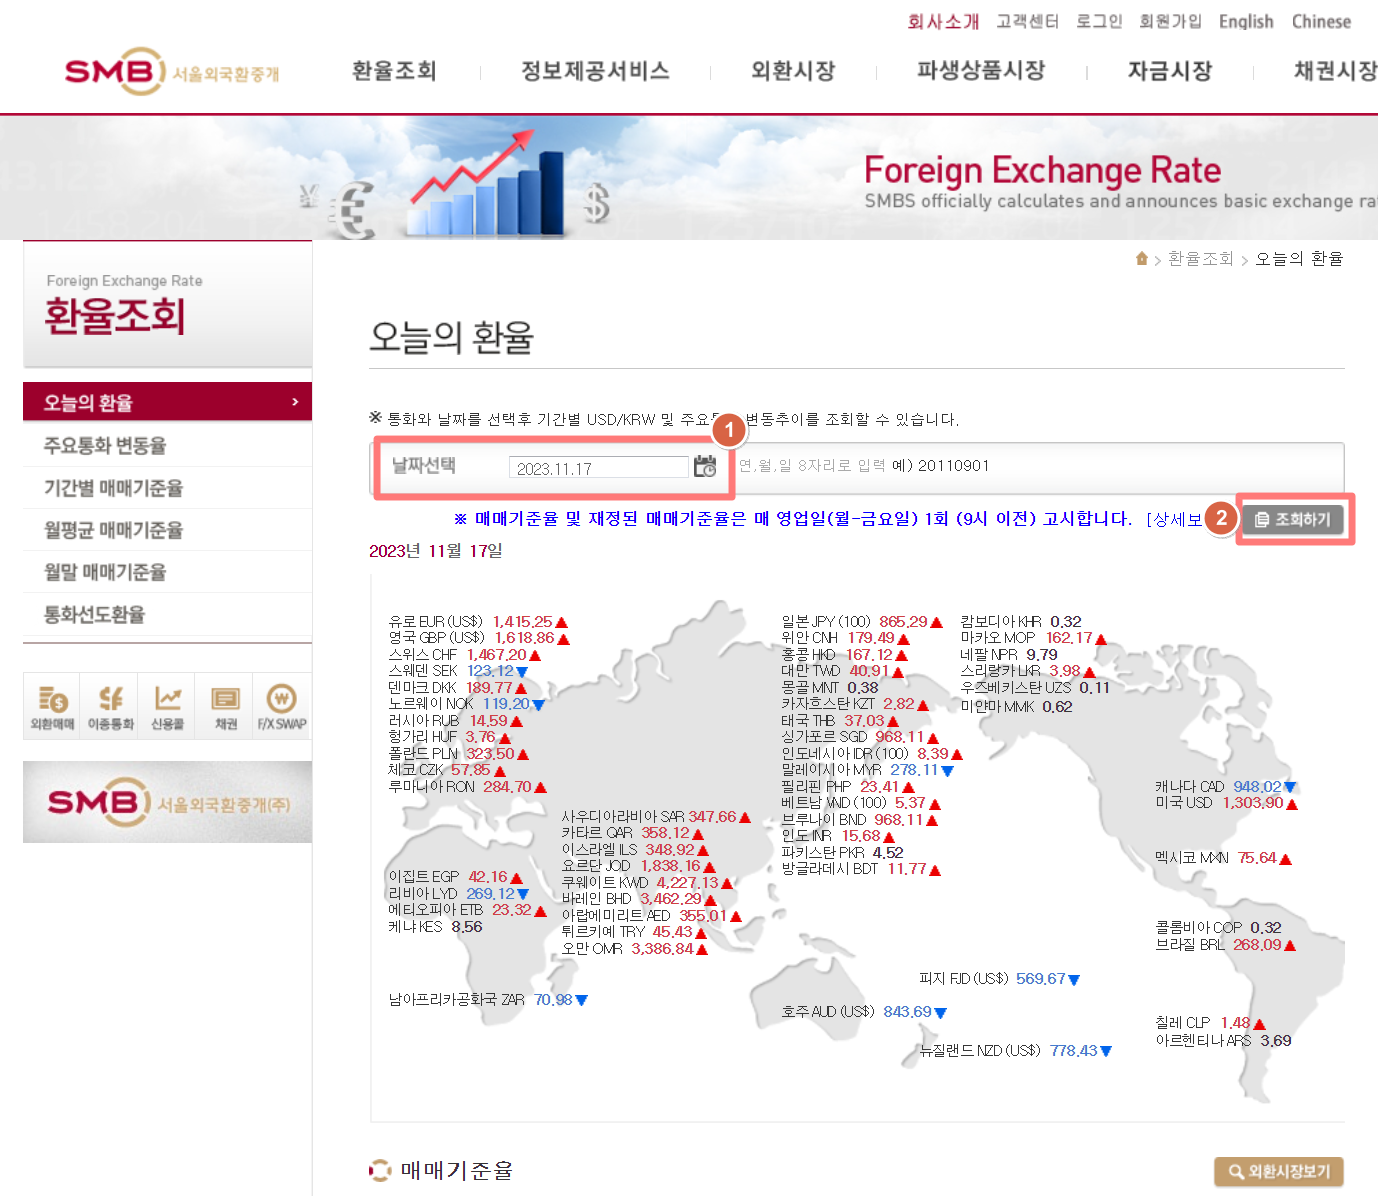
Task: Click the 외환시장보기 button
Action: [1279, 1172]
